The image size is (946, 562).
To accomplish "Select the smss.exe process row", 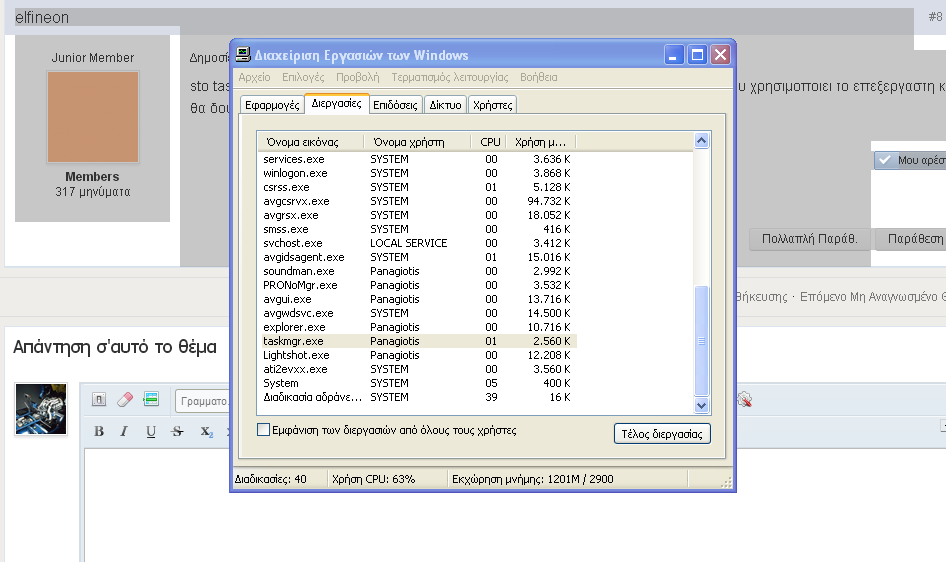I will pyautogui.click(x=417, y=229).
